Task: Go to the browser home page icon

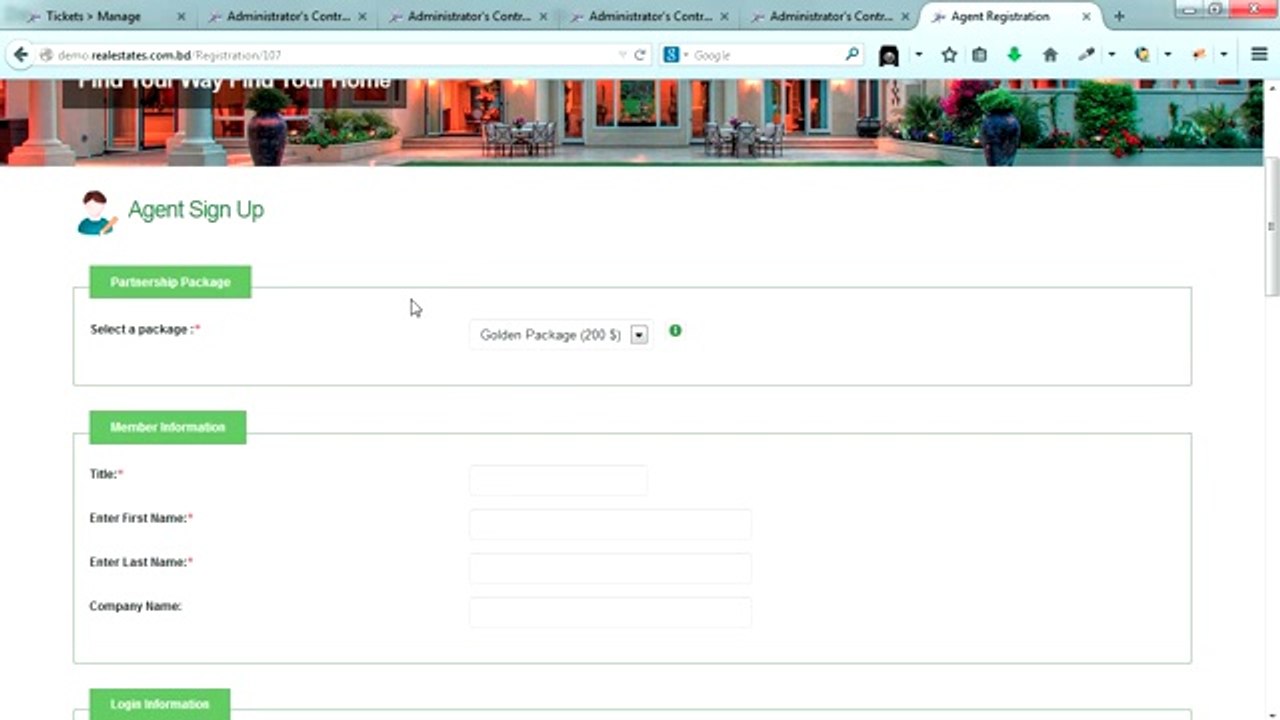Action: (1050, 55)
